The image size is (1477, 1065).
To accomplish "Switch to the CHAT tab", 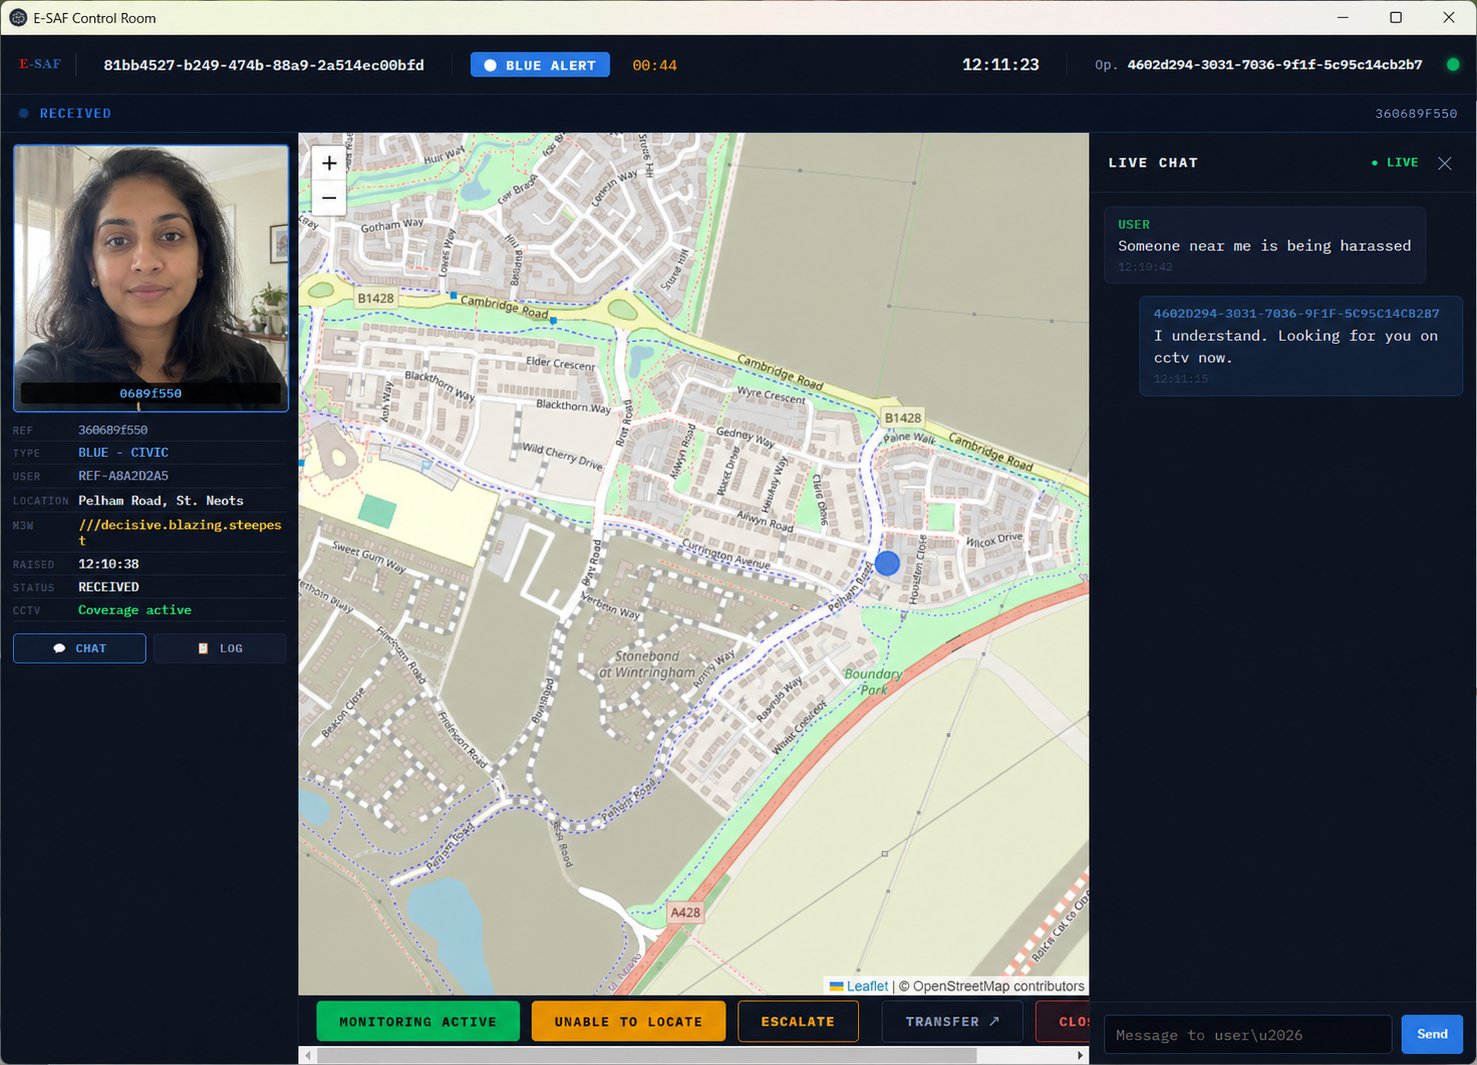I will [x=79, y=648].
